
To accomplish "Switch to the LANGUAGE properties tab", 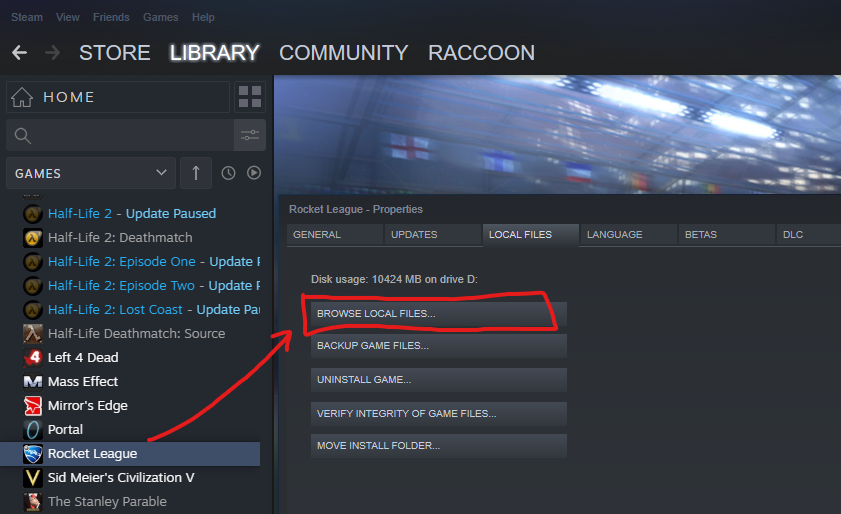I will coord(629,235).
